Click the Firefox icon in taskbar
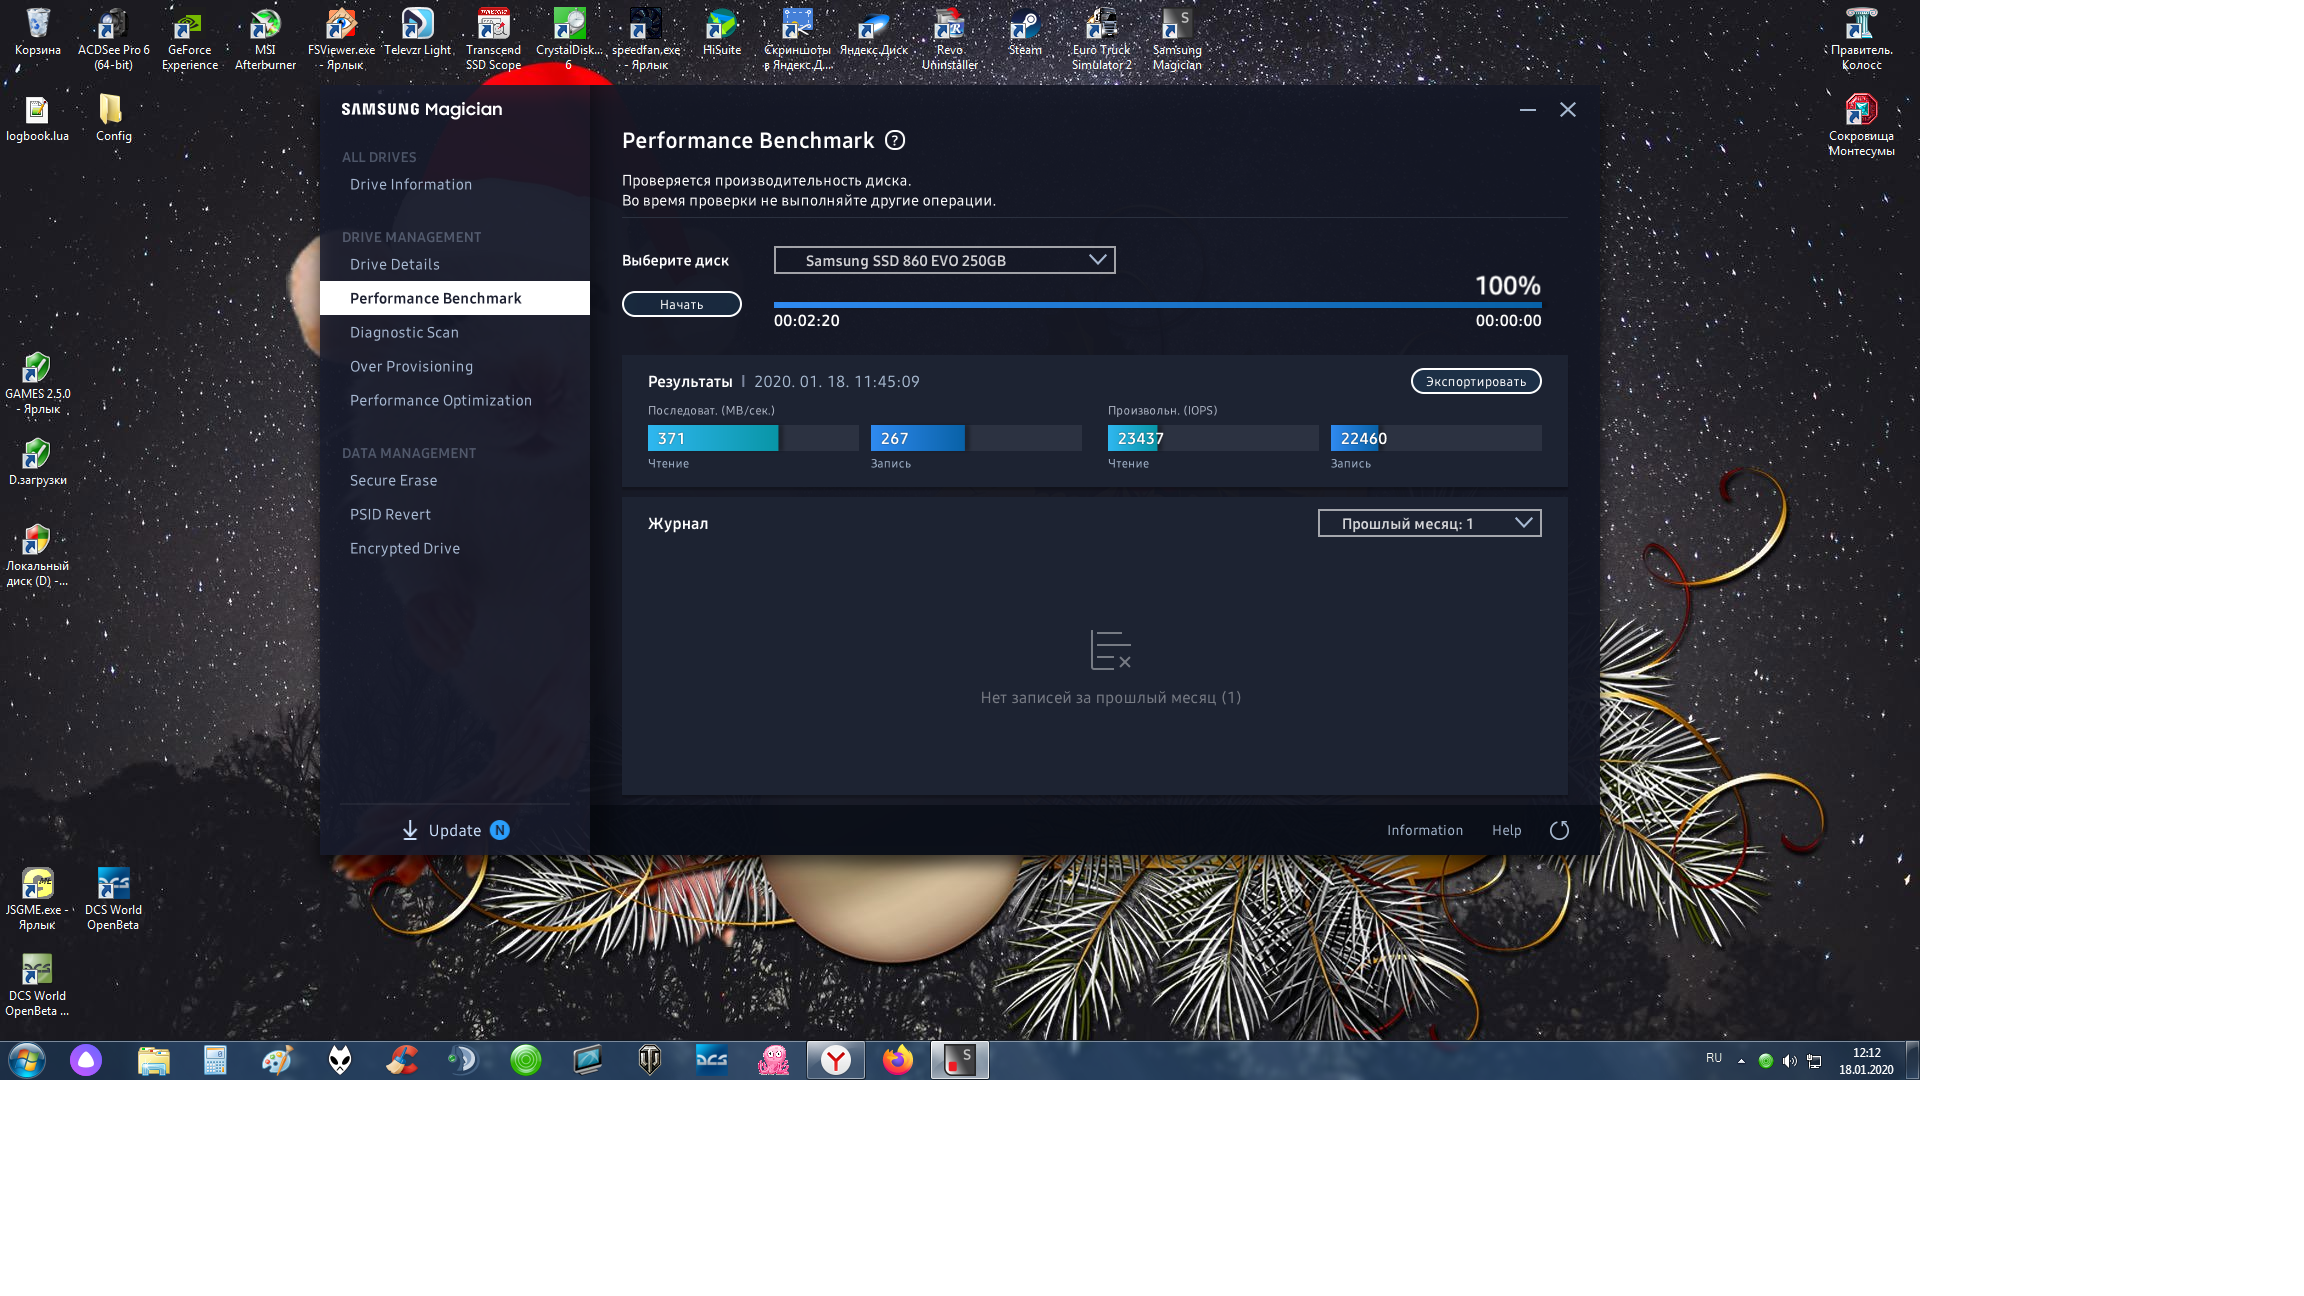Screen dimensions: 2304x1296 coord(898,1060)
